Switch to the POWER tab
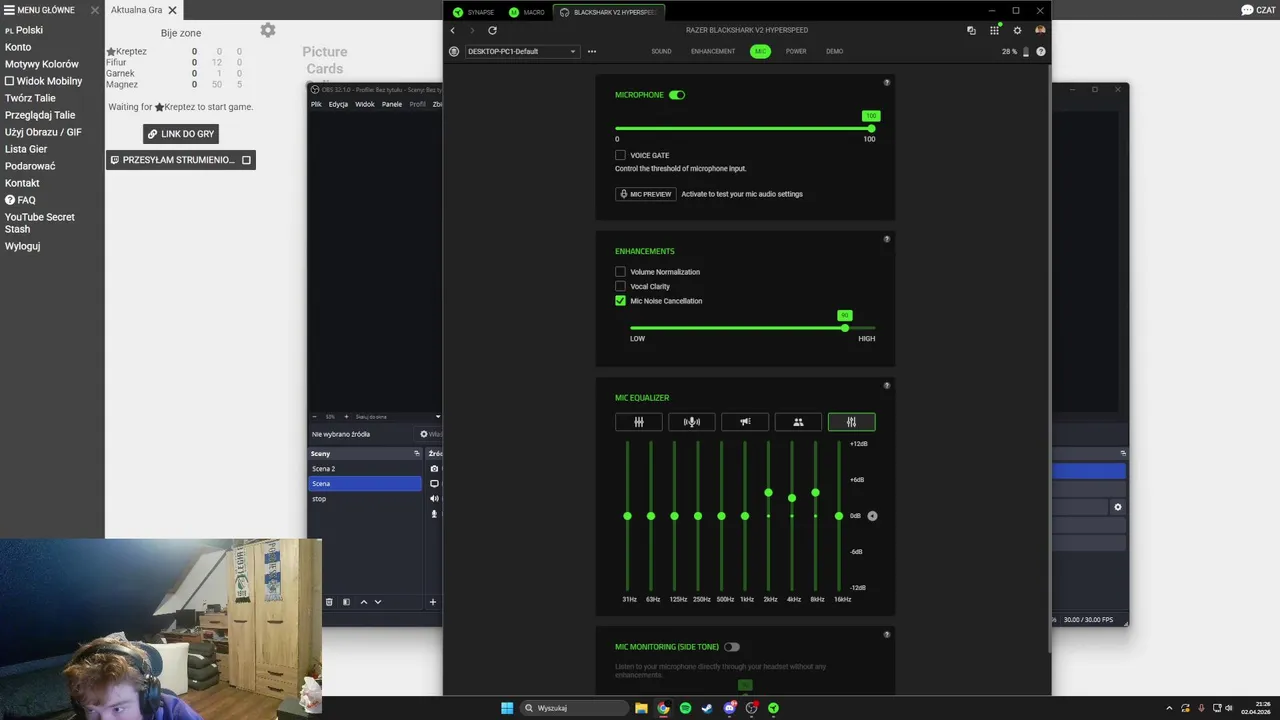This screenshot has width=1280, height=720. 796,52
